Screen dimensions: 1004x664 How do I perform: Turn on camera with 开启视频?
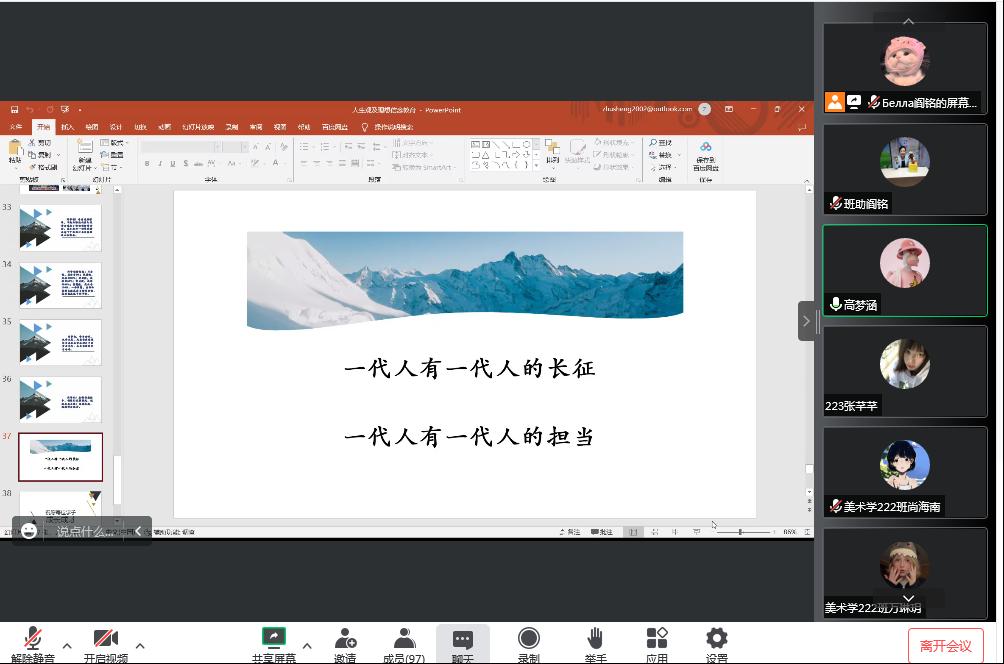tap(105, 639)
